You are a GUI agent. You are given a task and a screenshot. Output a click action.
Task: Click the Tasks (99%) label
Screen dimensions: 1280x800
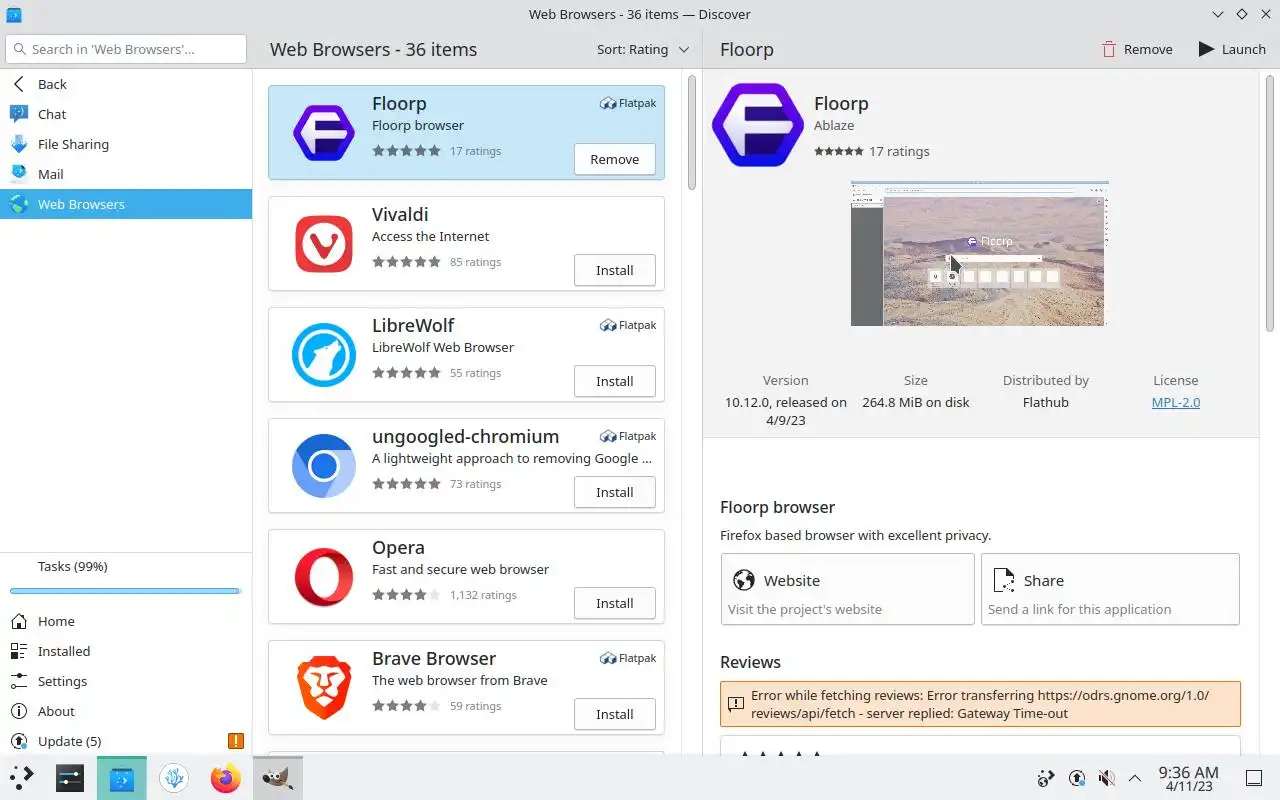(73, 566)
